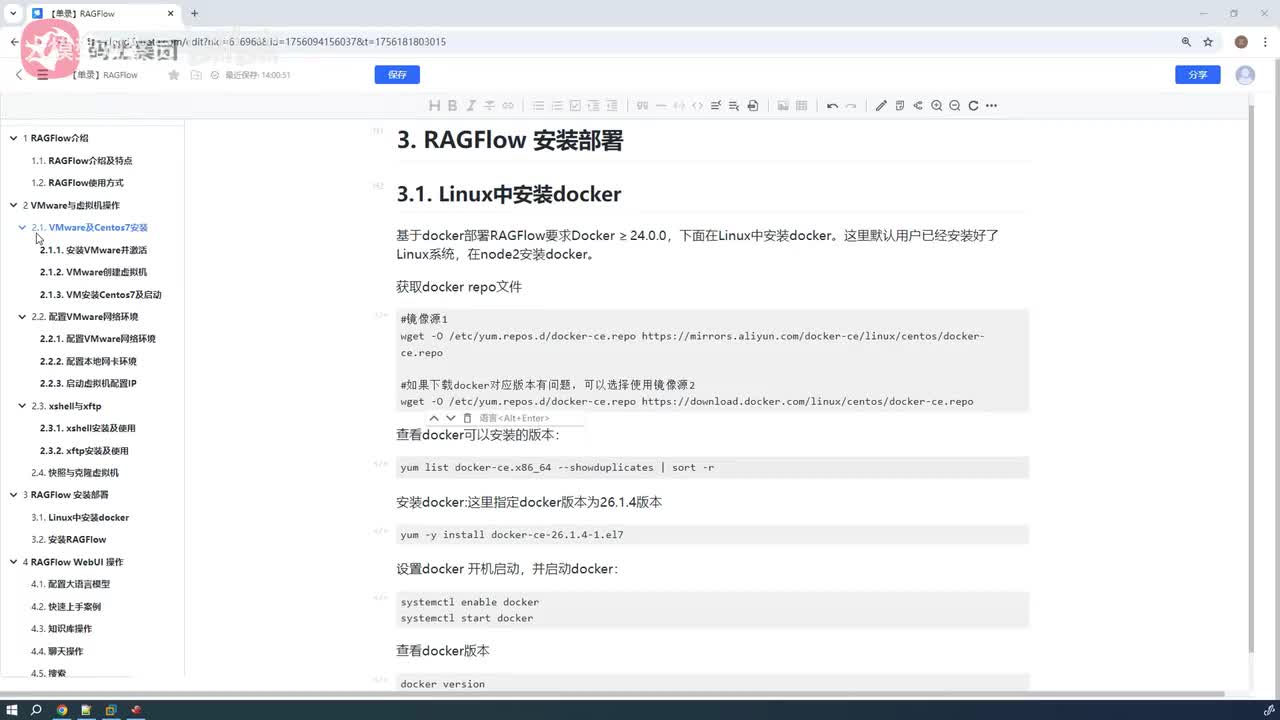Open outline item '1.1. RAGFlow介绍及特点'
The image size is (1280, 720).
coord(81,160)
